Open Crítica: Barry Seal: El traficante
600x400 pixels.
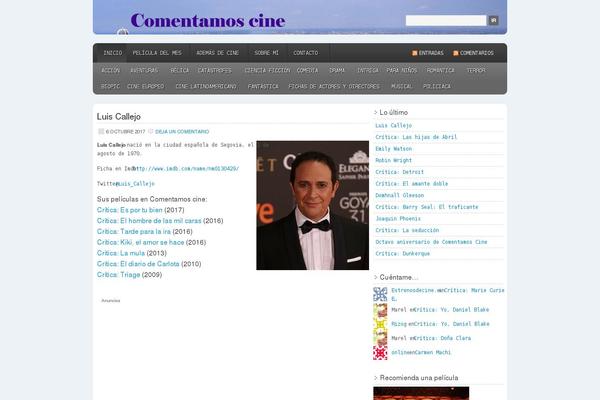point(427,207)
